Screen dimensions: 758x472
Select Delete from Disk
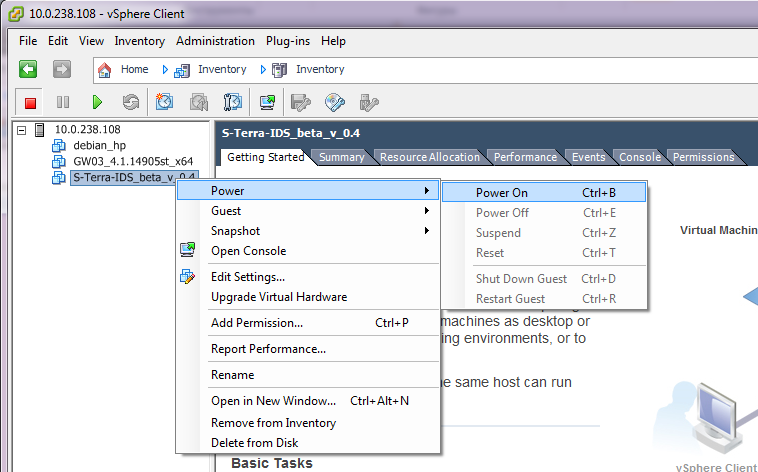(x=308, y=442)
